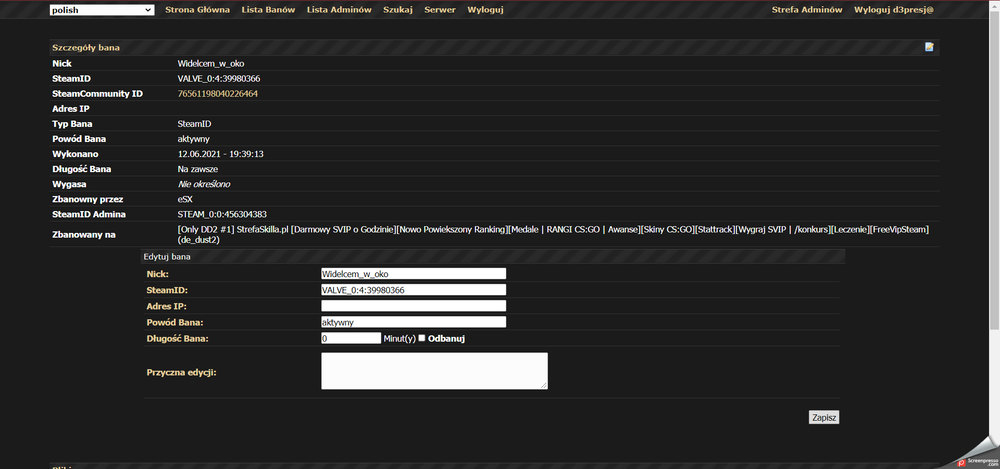Click the empty Adres IP input field
Viewport: 1000px width, 469px height.
(x=413, y=306)
